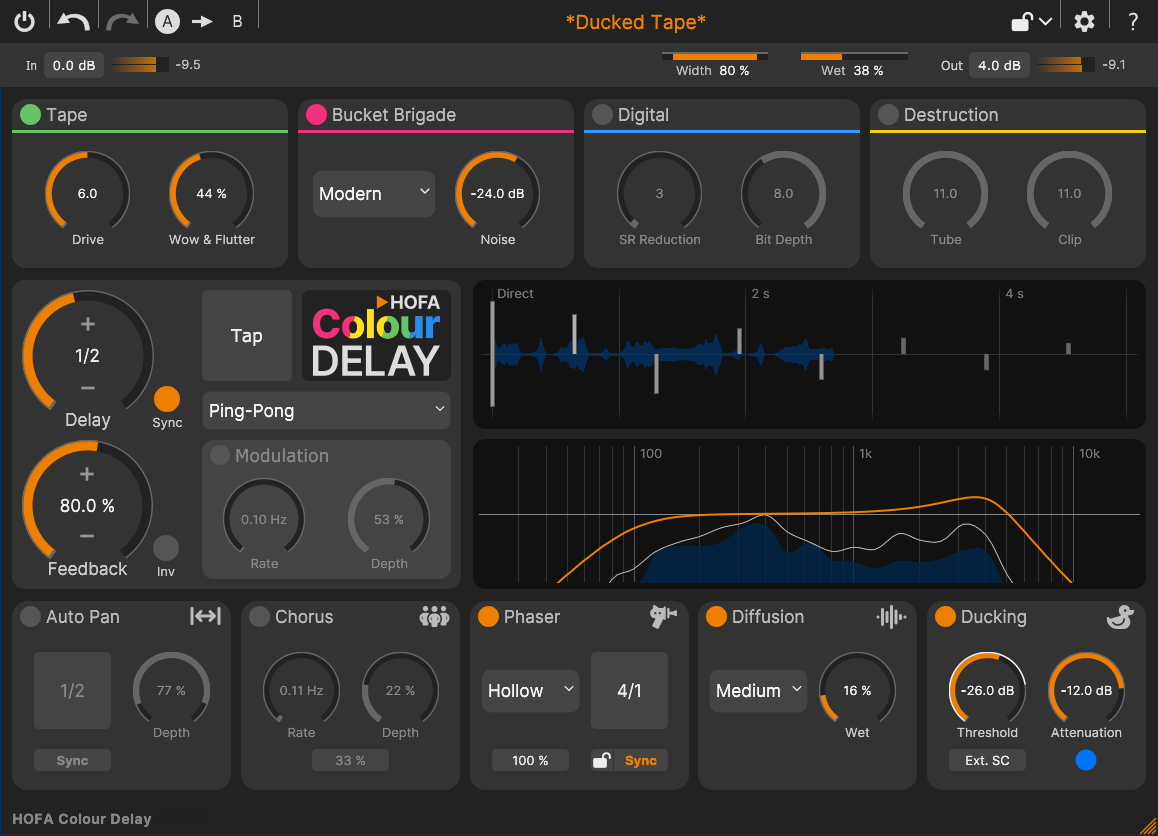This screenshot has height=836, width=1158.
Task: Open the Modern dropdown in Bucket Brigade
Action: pos(373,193)
